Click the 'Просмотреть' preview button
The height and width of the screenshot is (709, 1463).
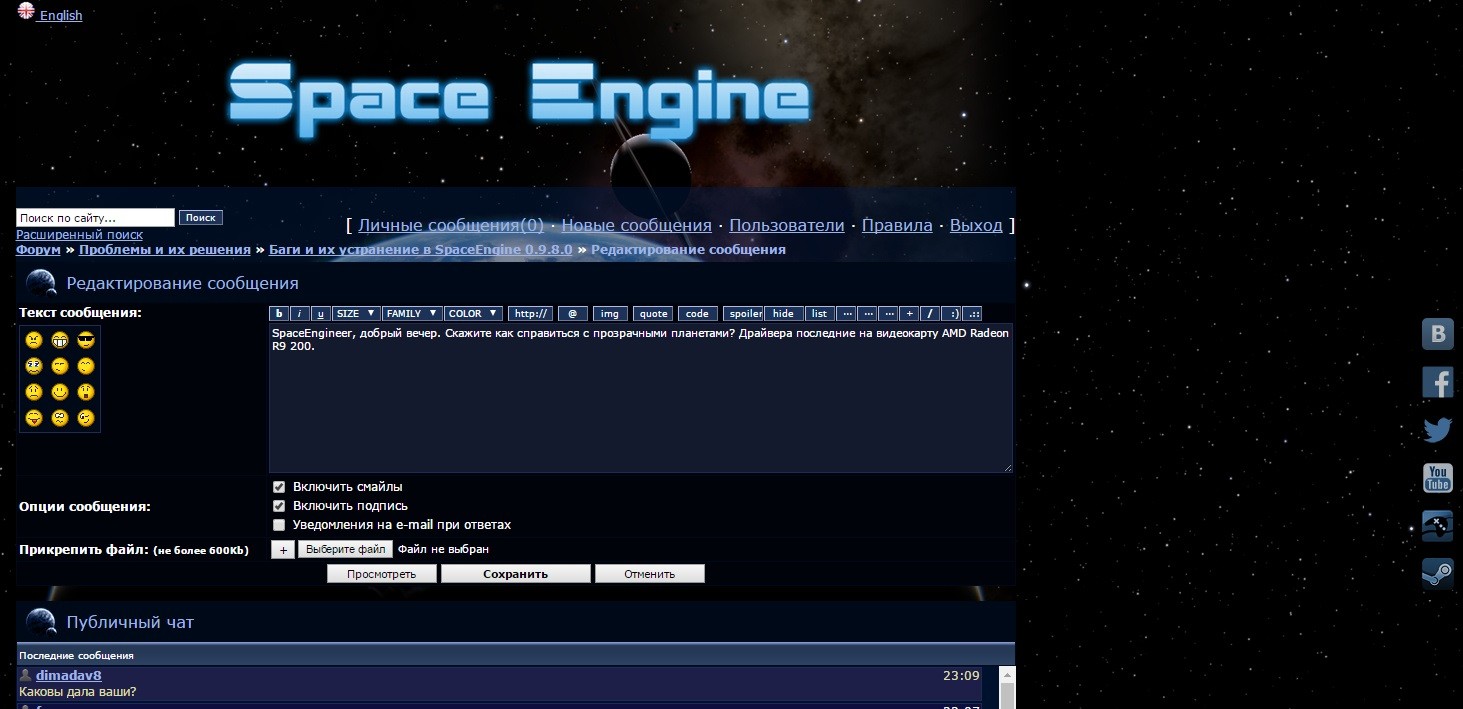[x=384, y=574]
